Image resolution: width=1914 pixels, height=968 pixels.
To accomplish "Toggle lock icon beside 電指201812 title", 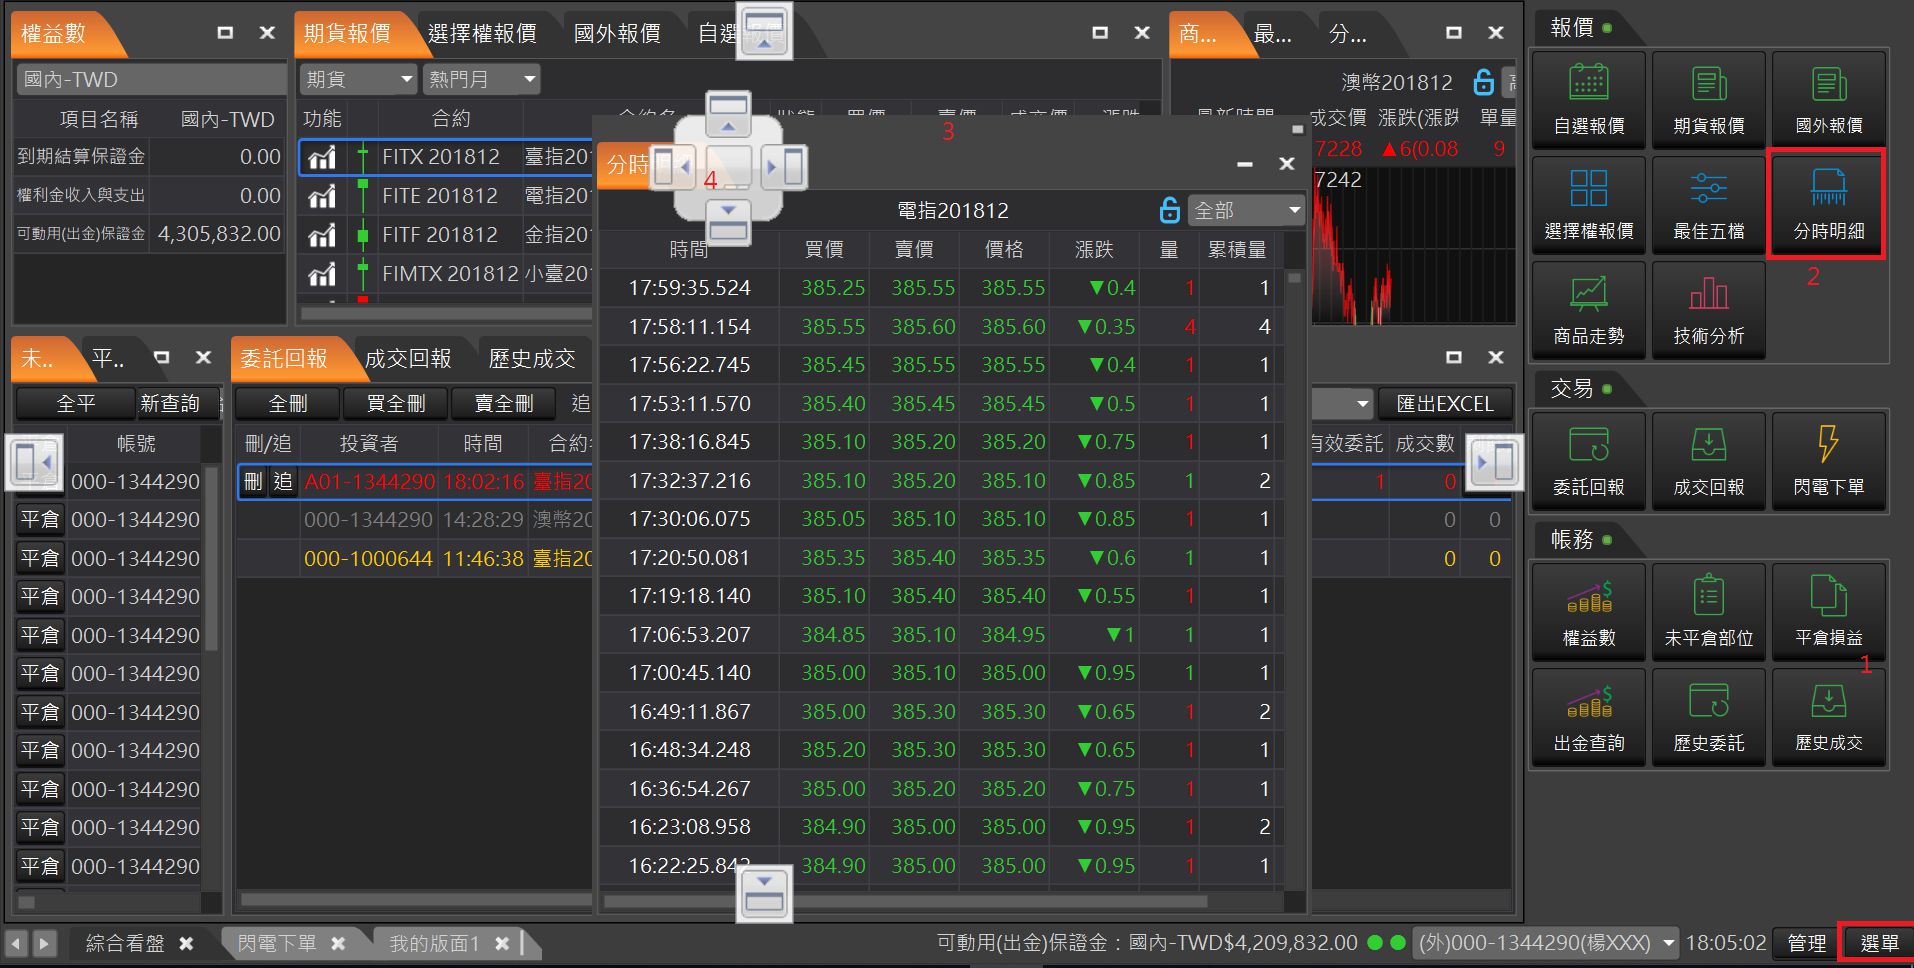I will 1169,210.
